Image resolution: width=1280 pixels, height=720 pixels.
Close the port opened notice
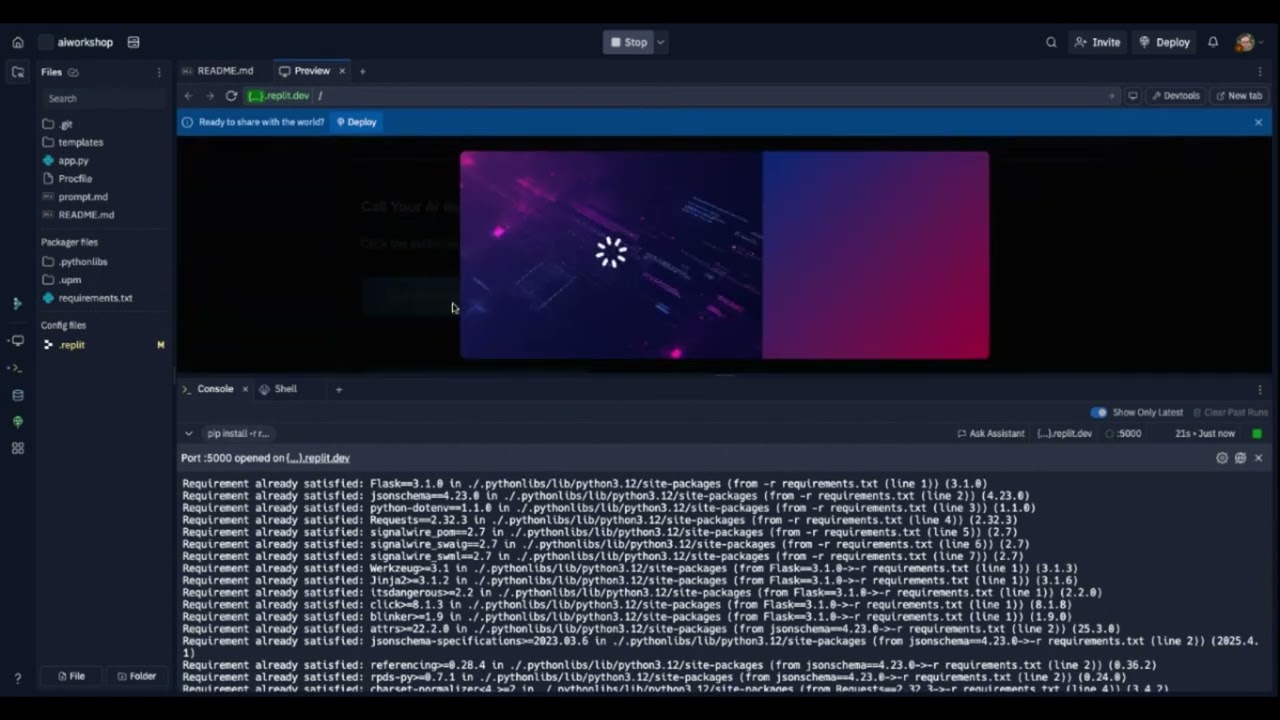pyautogui.click(x=1258, y=458)
